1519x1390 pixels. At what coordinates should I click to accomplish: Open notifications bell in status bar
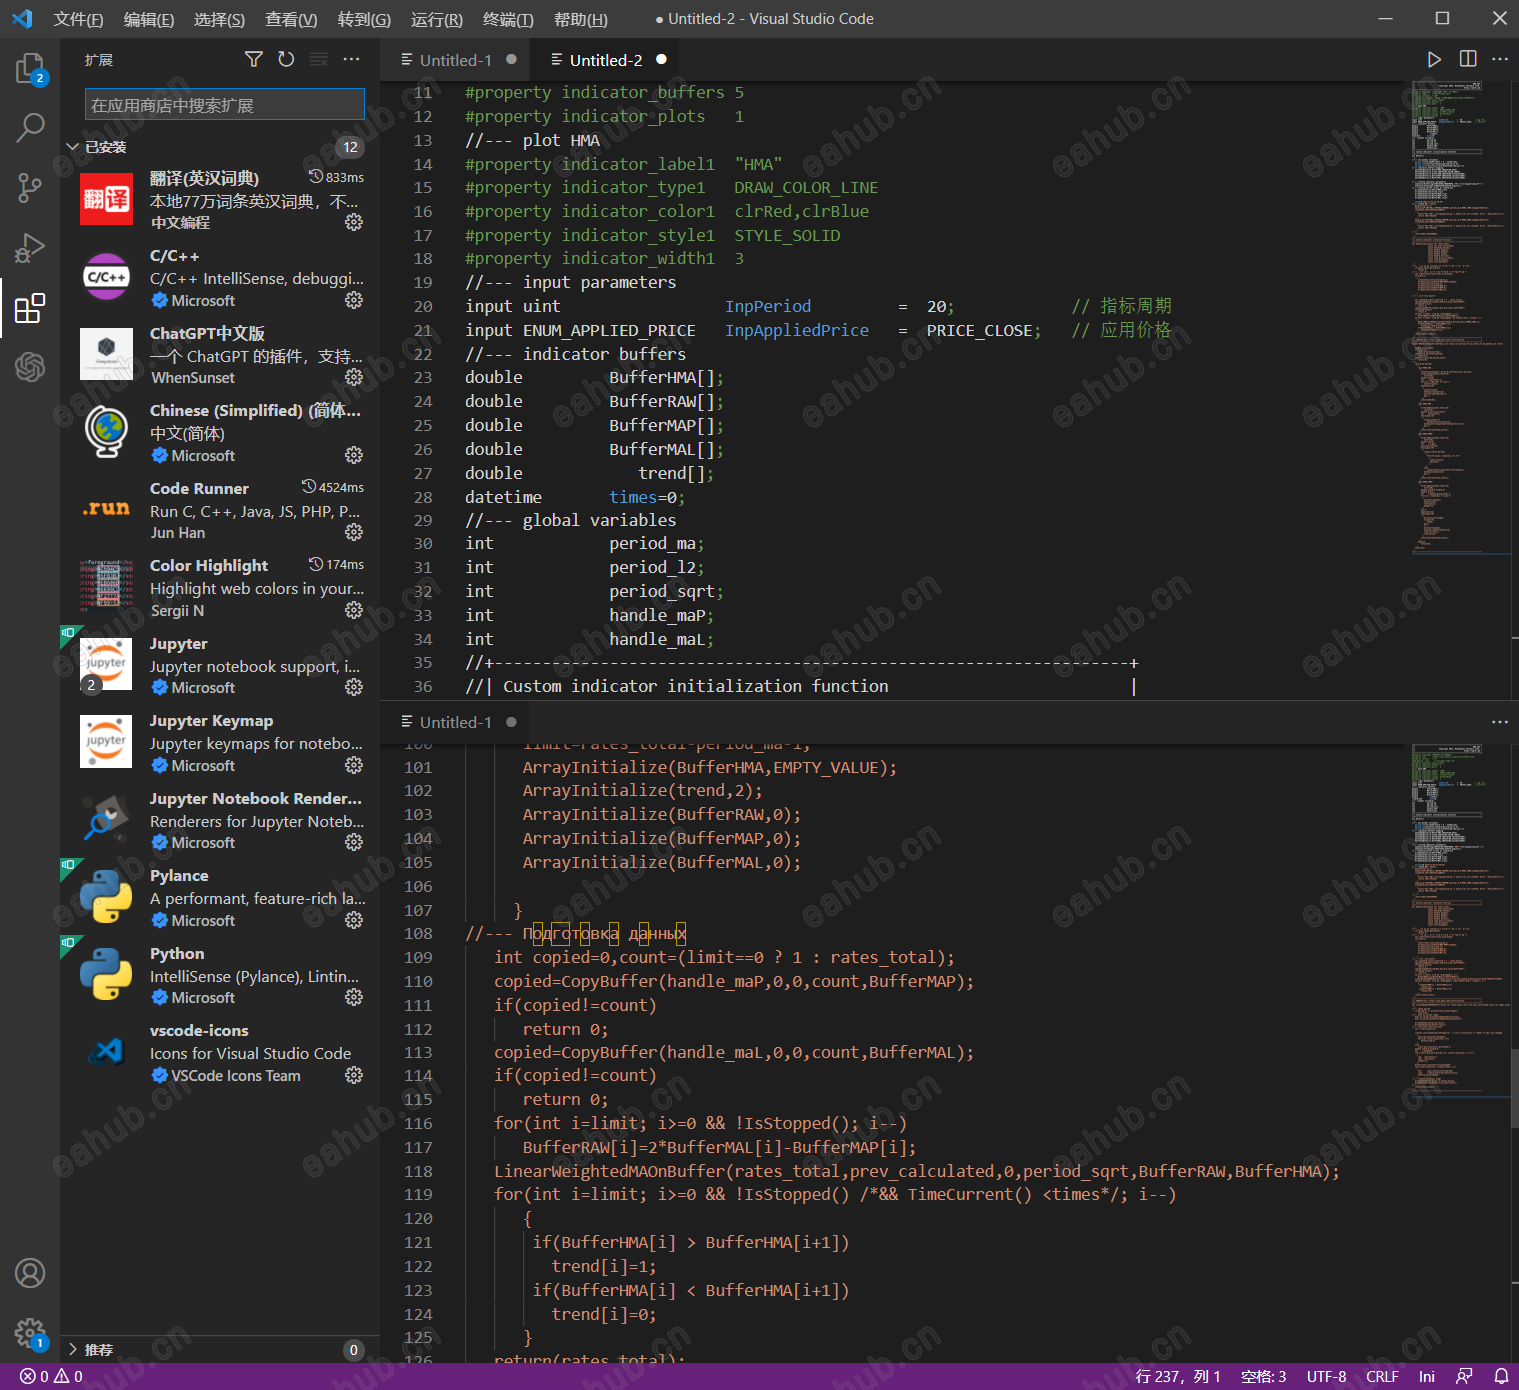coord(1500,1377)
